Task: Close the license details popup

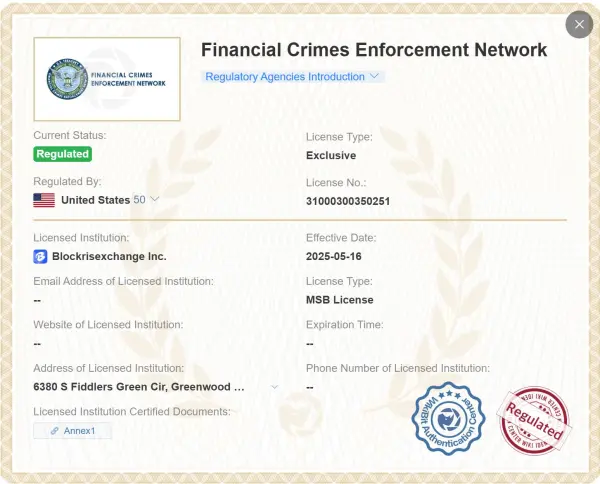Action: [x=579, y=24]
